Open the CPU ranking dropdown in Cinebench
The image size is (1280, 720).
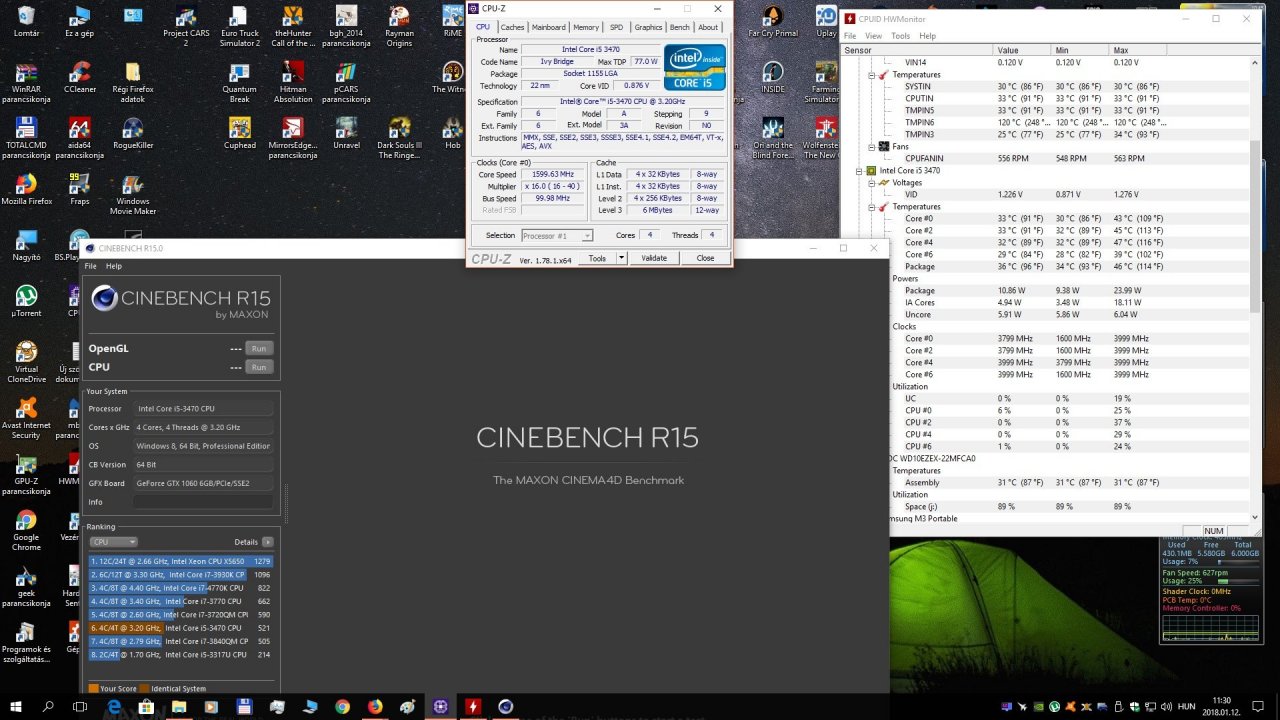pos(112,542)
